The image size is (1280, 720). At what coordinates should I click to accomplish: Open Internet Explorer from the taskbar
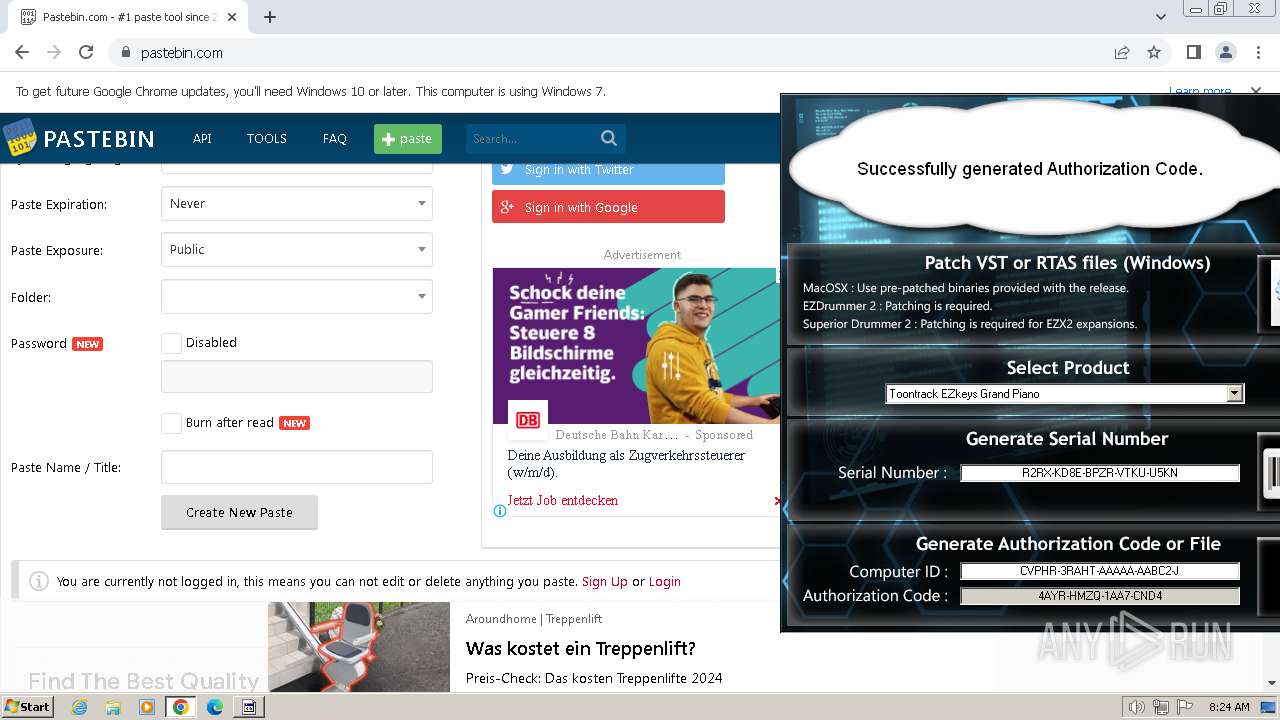point(79,707)
